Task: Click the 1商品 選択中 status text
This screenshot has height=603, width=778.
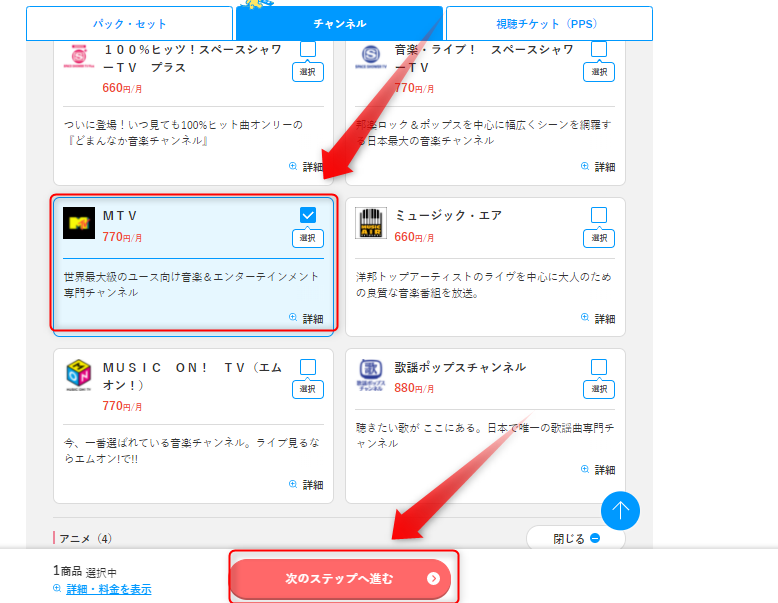Action: [x=85, y=572]
